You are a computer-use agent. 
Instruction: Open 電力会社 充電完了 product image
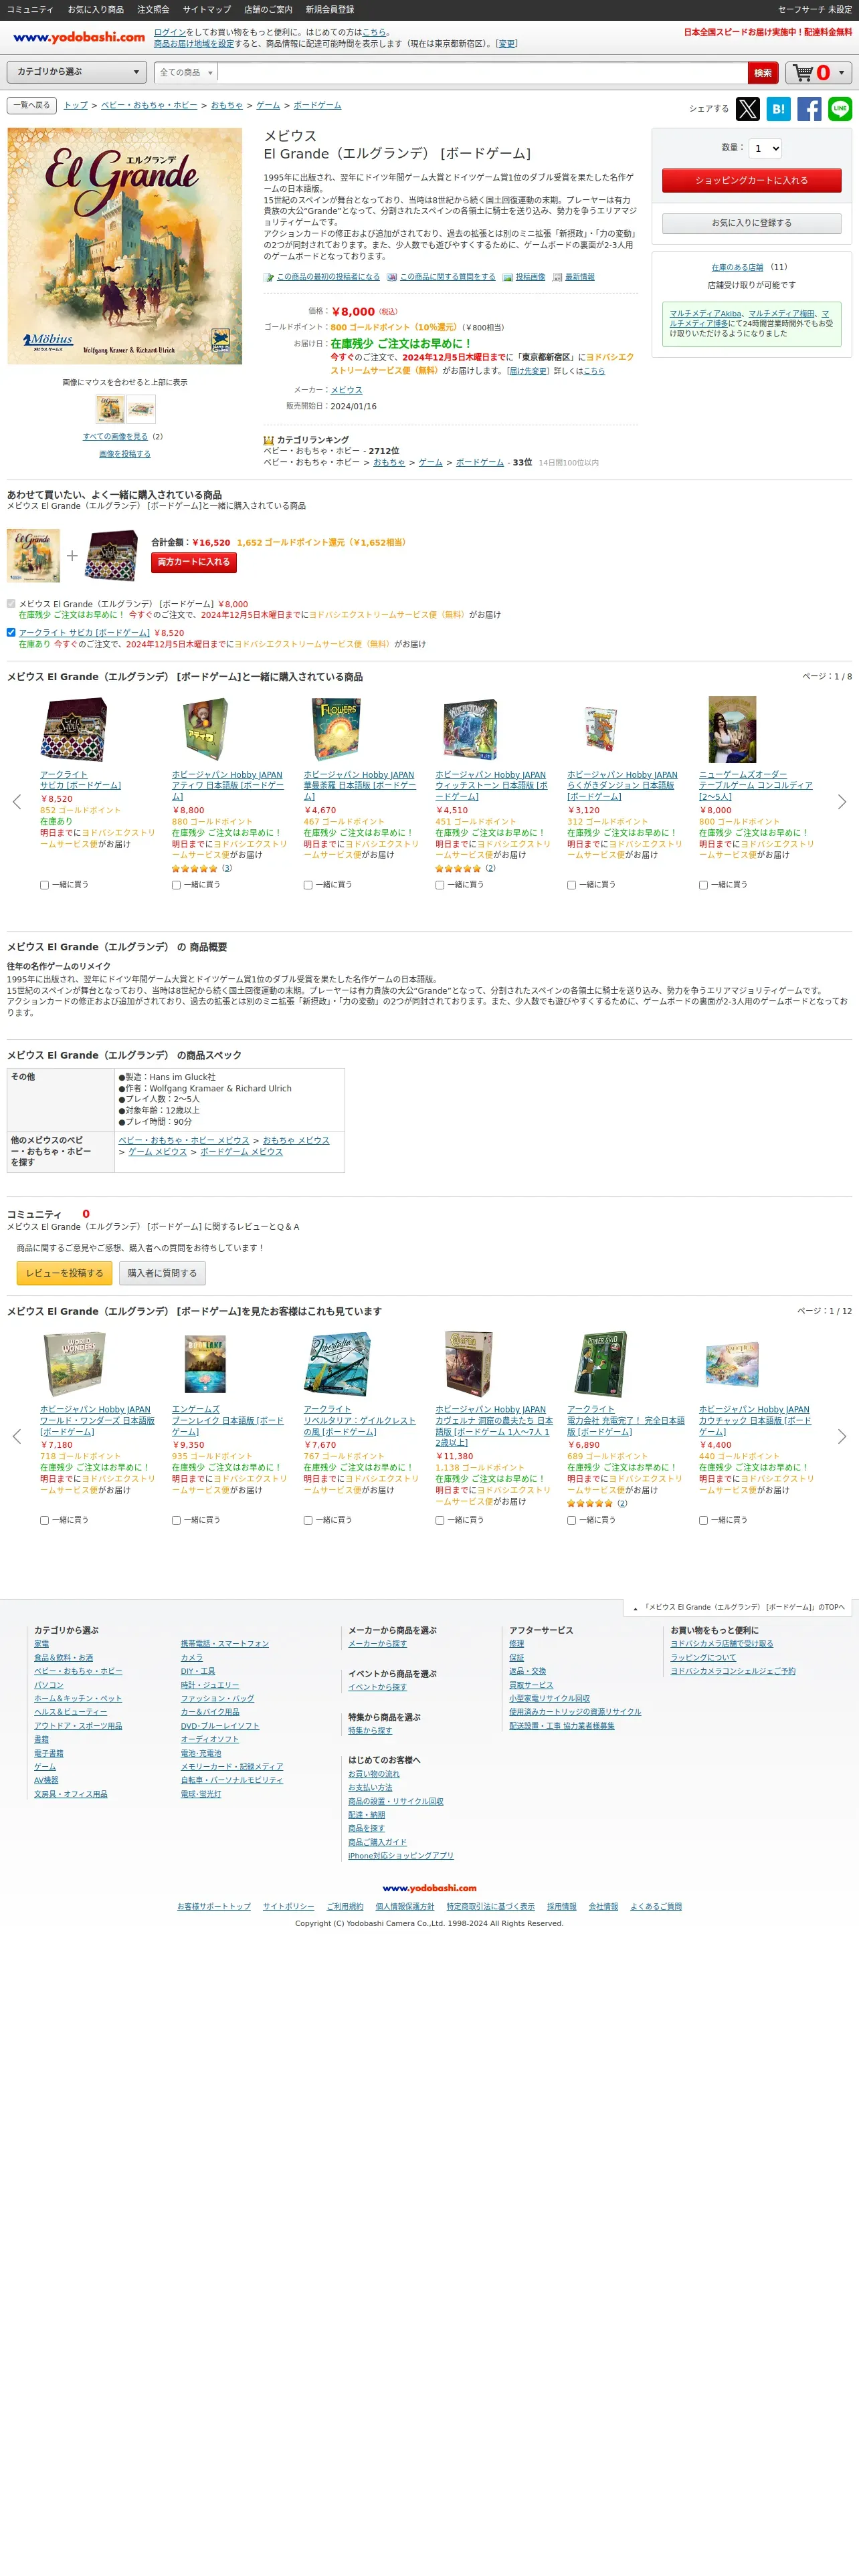[600, 1364]
